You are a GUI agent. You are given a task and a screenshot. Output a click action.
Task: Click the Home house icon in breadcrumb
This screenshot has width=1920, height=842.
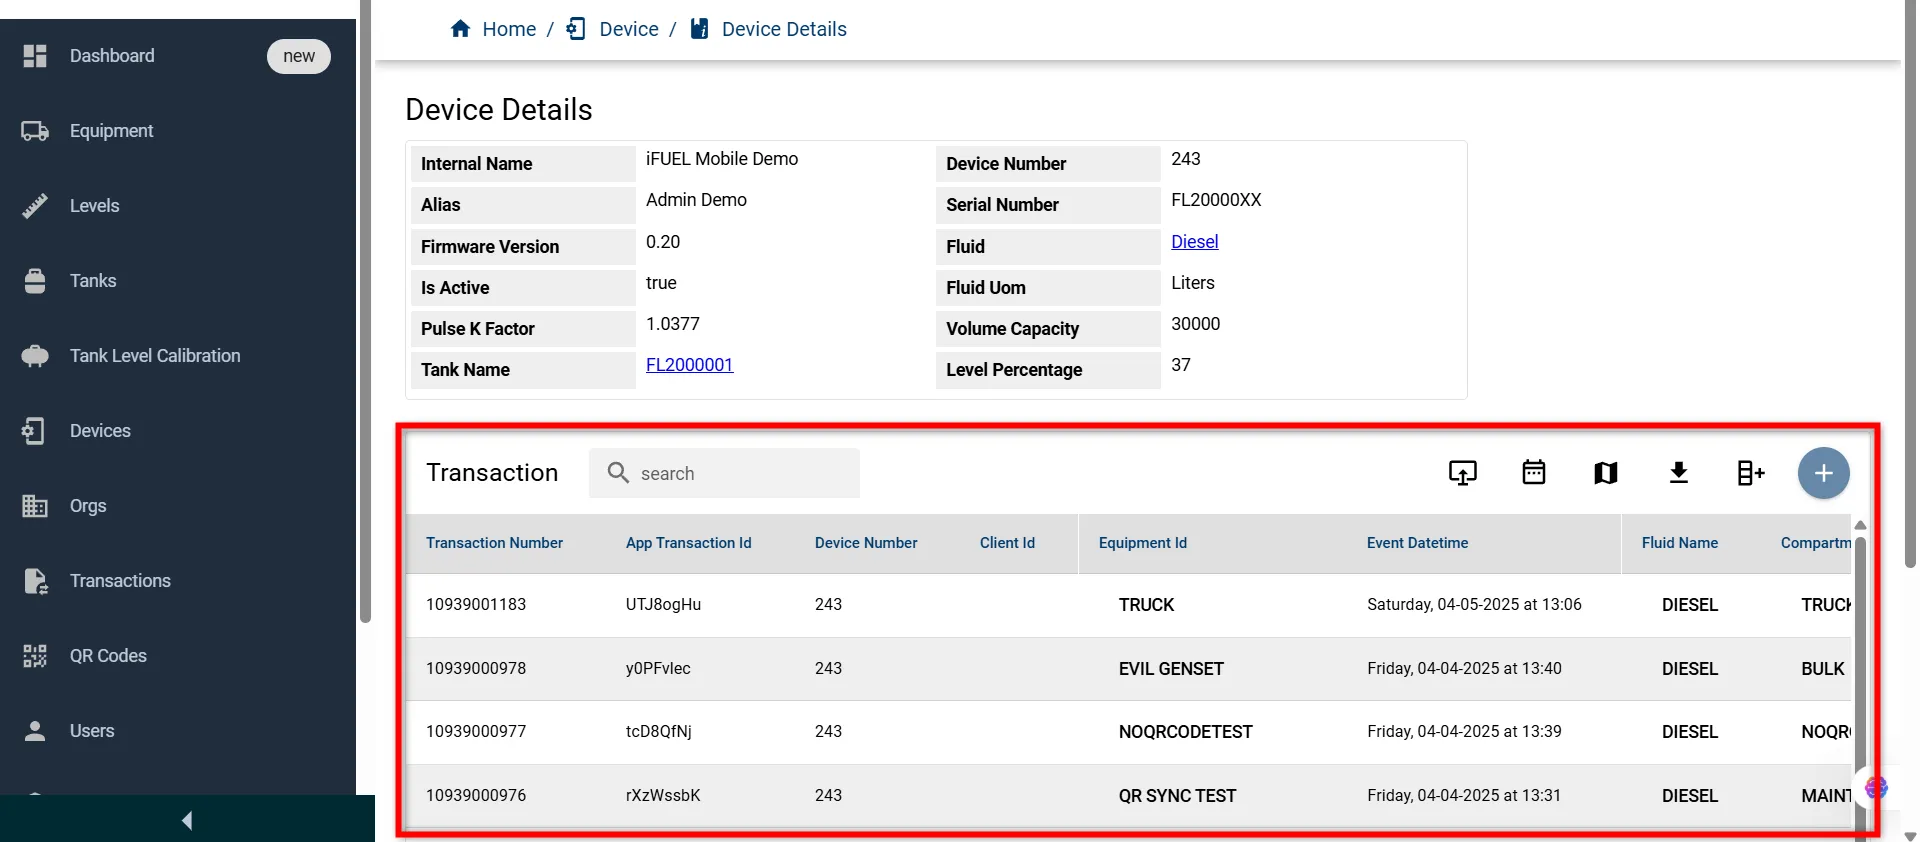tap(461, 29)
